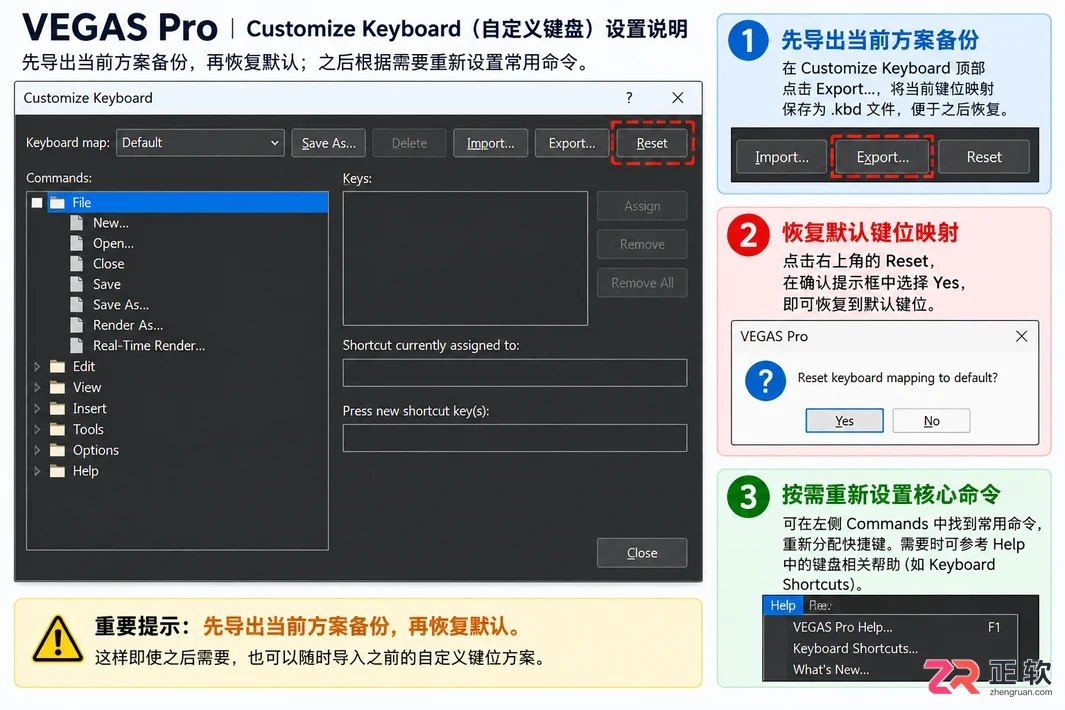Select the Render As... command document icon
1065x710 pixels.
(x=77, y=325)
